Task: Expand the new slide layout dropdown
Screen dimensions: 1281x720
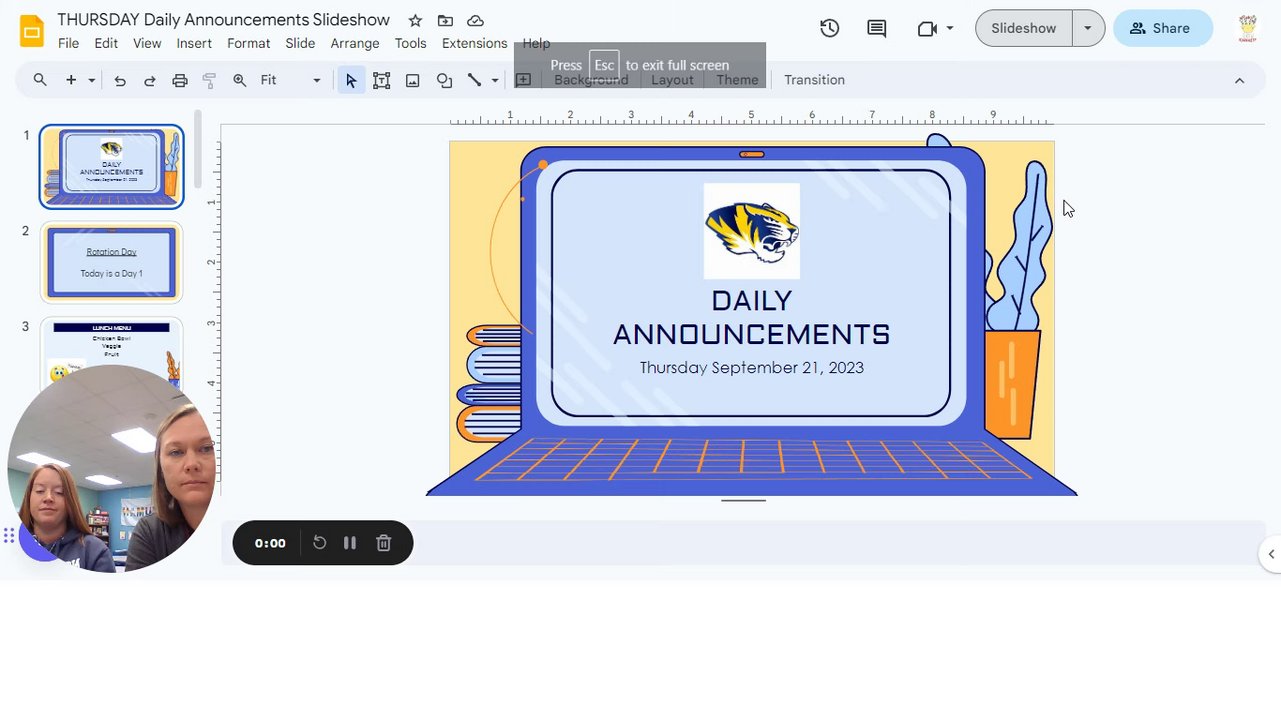Action: [92, 80]
